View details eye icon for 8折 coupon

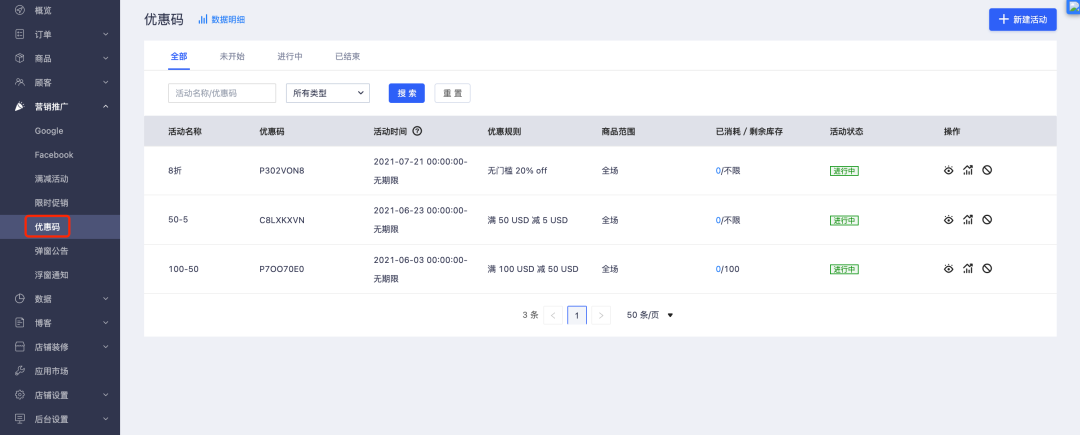pyautogui.click(x=948, y=170)
